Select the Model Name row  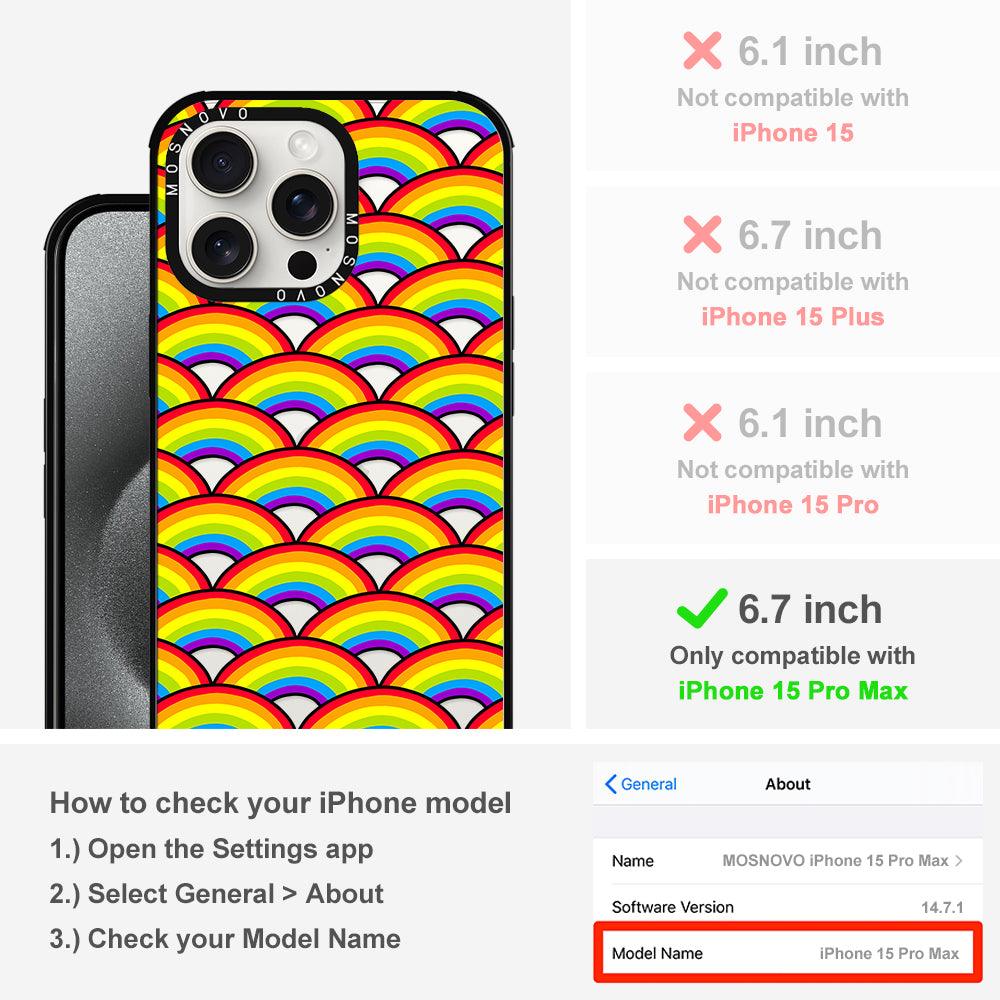788,953
